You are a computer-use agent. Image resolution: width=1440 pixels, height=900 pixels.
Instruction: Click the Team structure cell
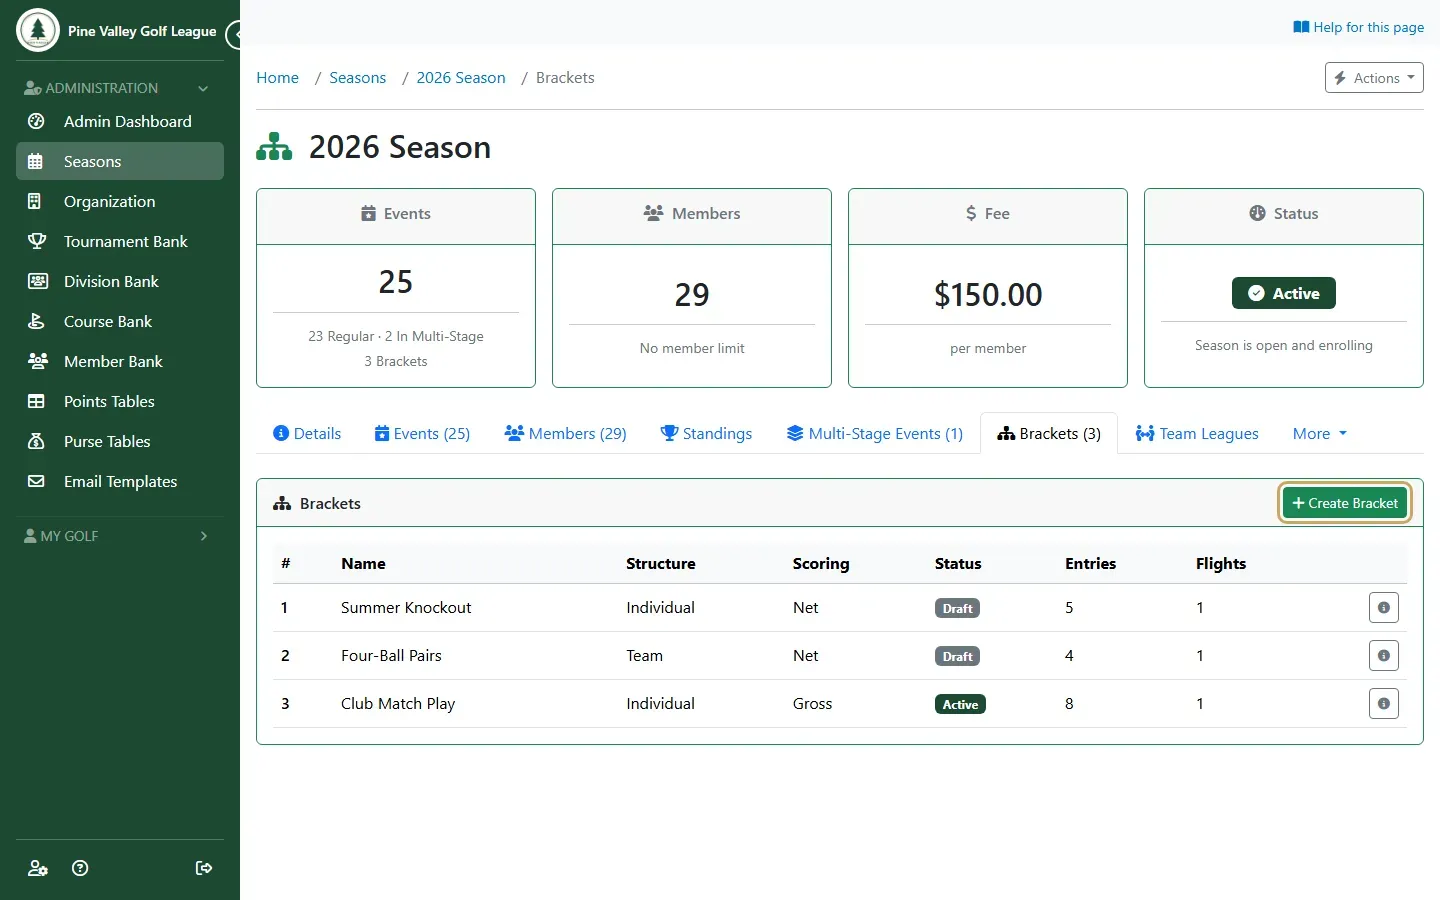click(x=644, y=656)
